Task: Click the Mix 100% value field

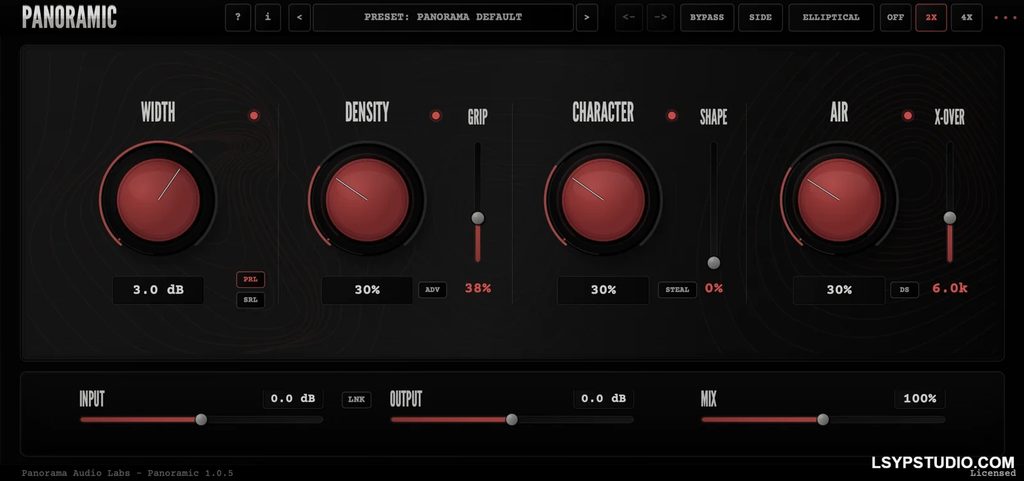Action: coord(920,399)
